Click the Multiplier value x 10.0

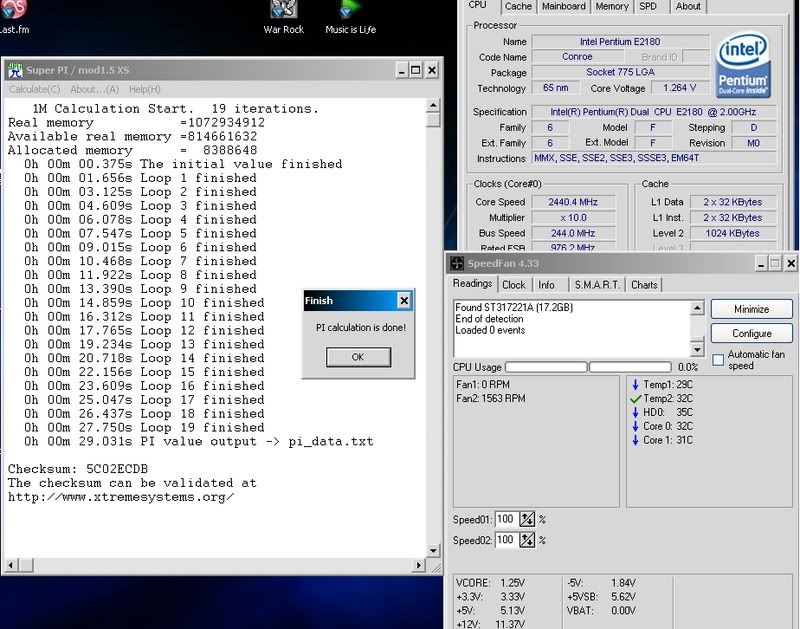click(x=573, y=218)
